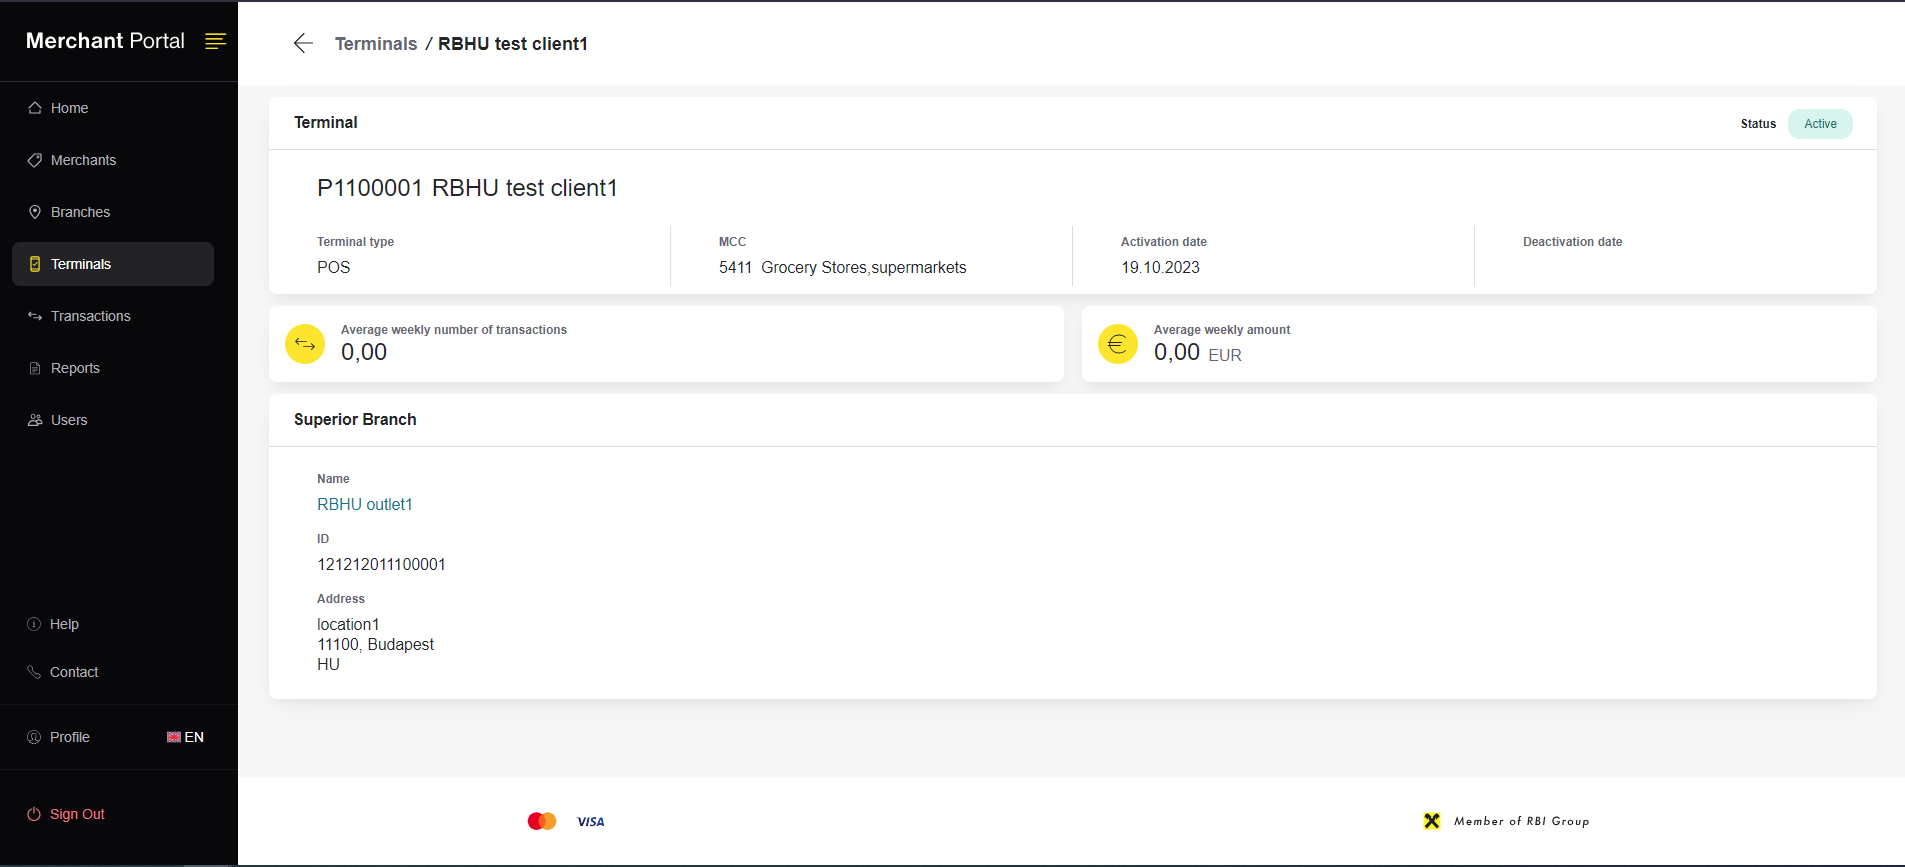Click the Merchants tag icon
The height and width of the screenshot is (867, 1905).
point(35,160)
